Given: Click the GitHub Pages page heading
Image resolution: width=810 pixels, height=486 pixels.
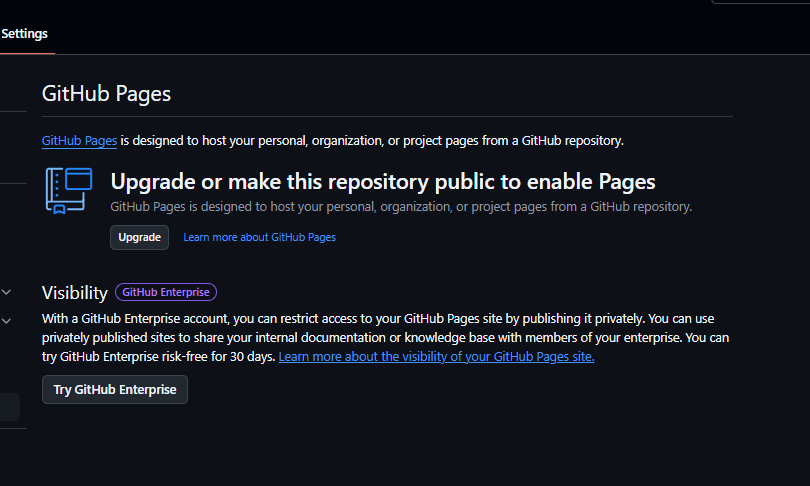Looking at the screenshot, I should pyautogui.click(x=106, y=94).
